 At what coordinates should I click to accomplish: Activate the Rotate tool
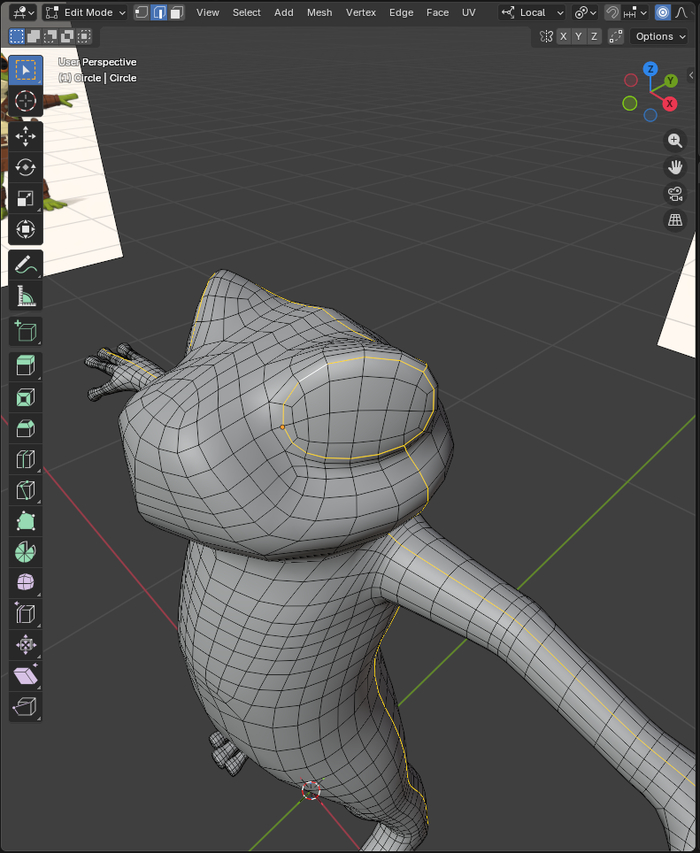coord(26,167)
